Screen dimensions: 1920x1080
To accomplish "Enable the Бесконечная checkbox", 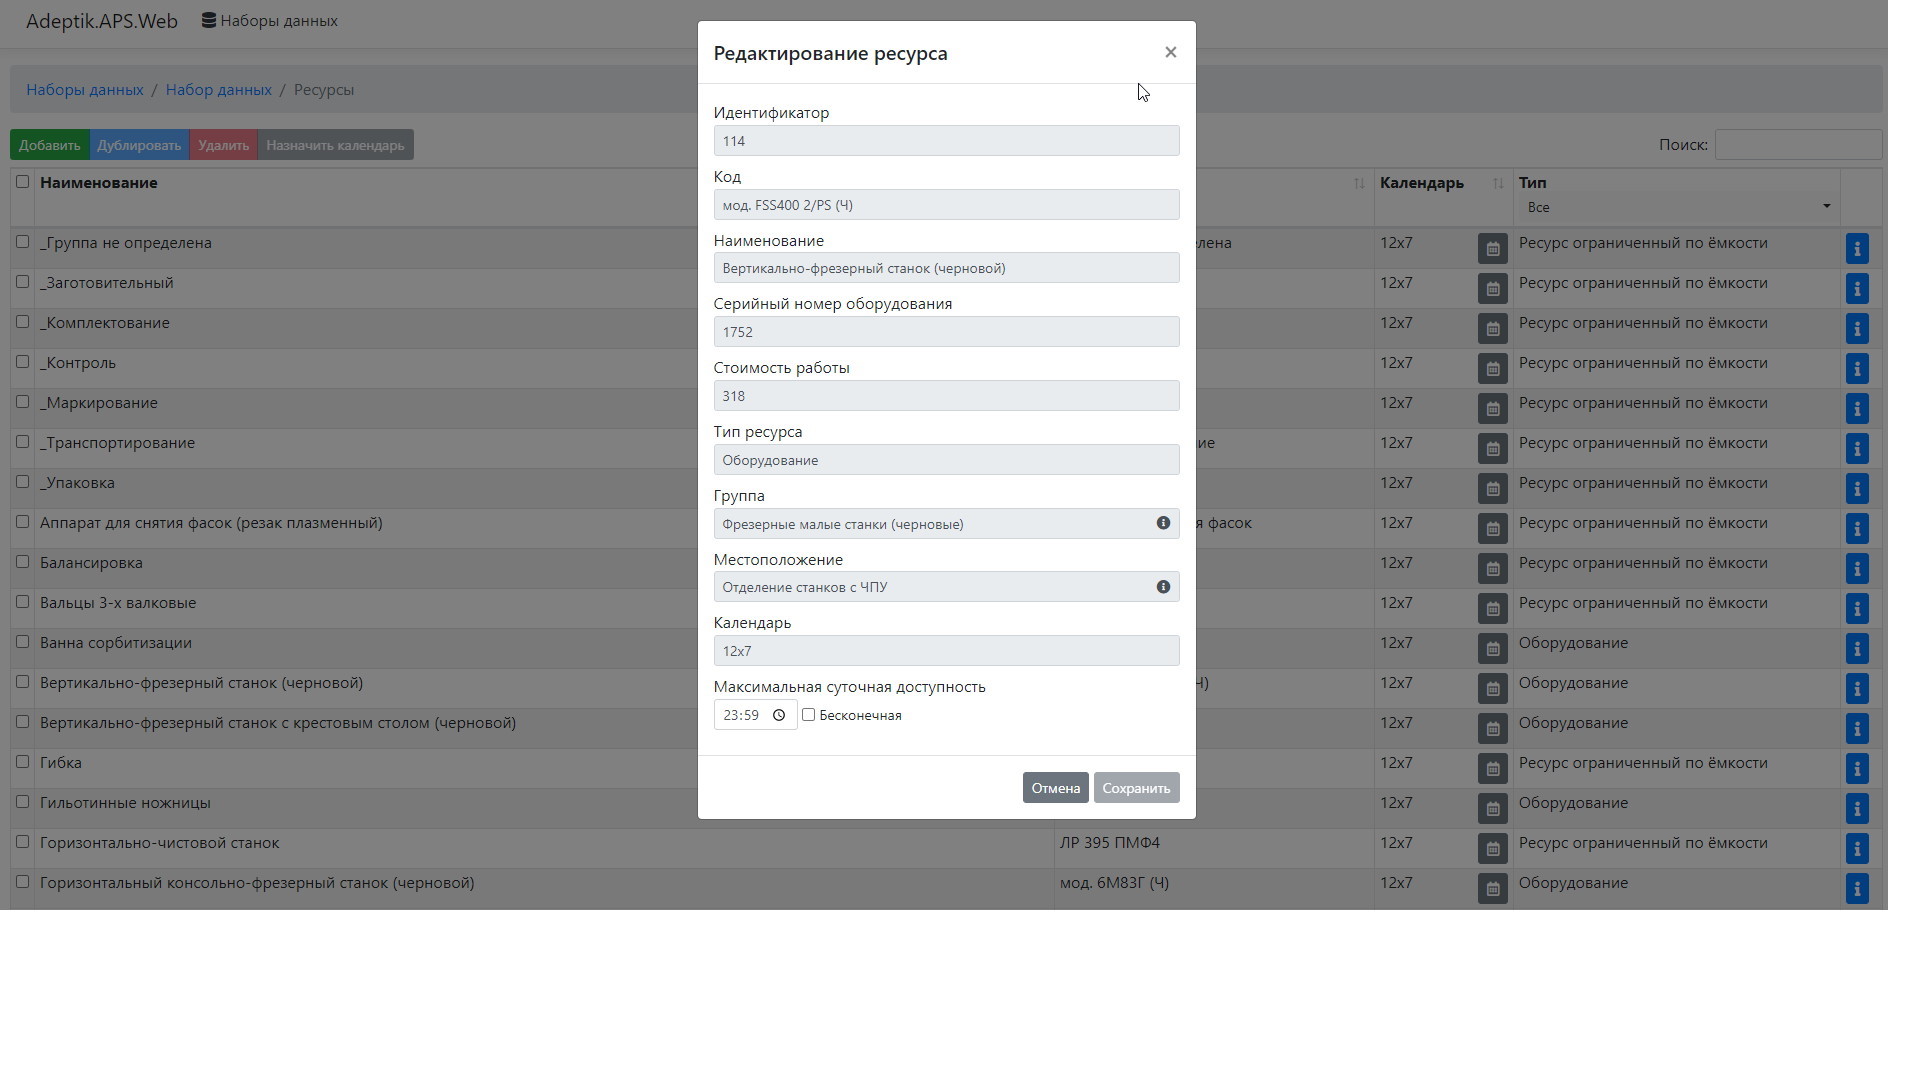I will [808, 715].
